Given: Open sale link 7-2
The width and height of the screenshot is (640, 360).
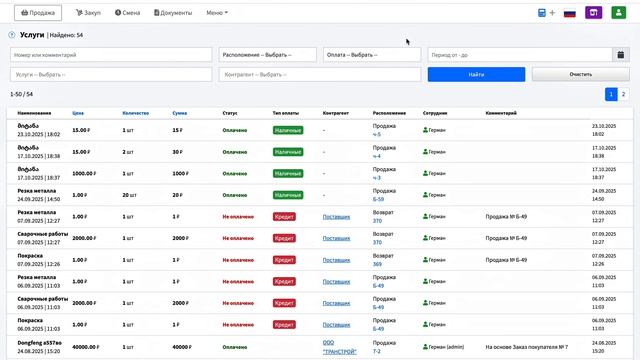Looking at the screenshot, I should 376,351.
